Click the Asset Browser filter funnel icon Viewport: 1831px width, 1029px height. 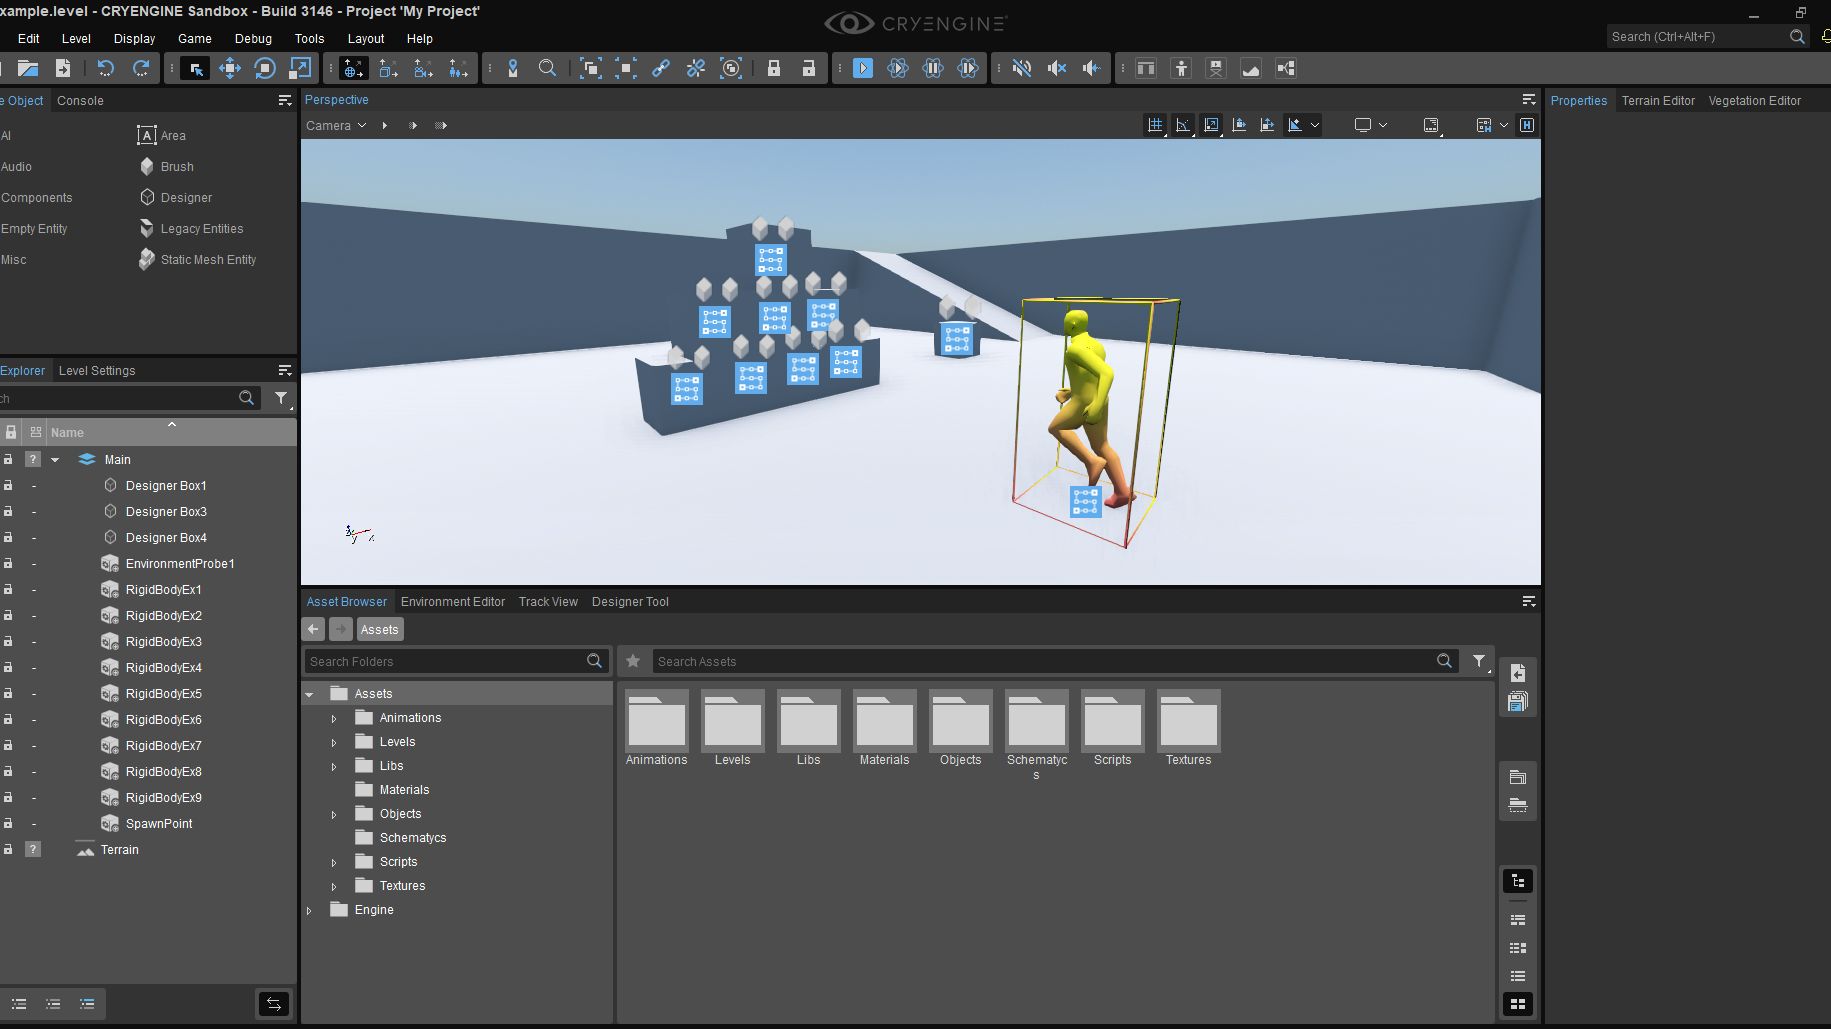pos(1479,661)
